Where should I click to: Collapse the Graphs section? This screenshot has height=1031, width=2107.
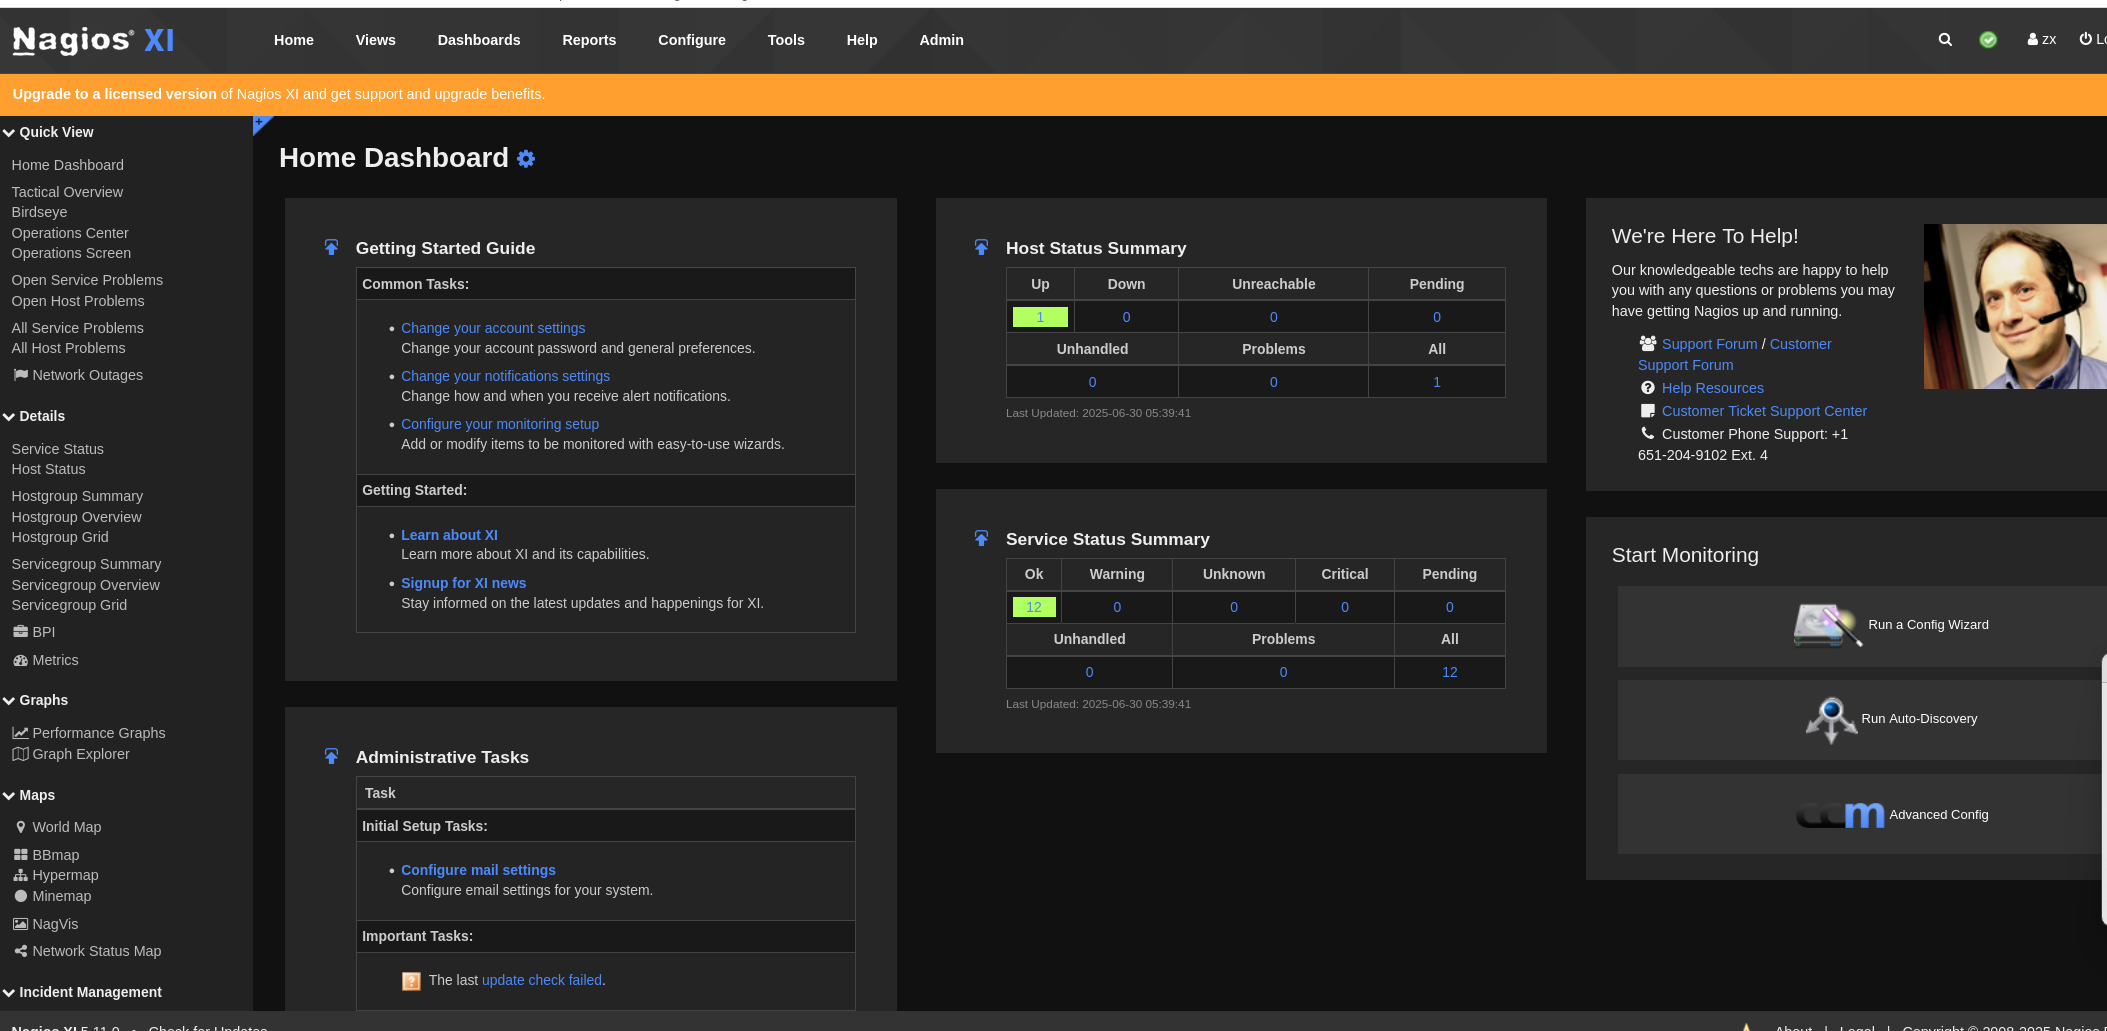click(35, 700)
